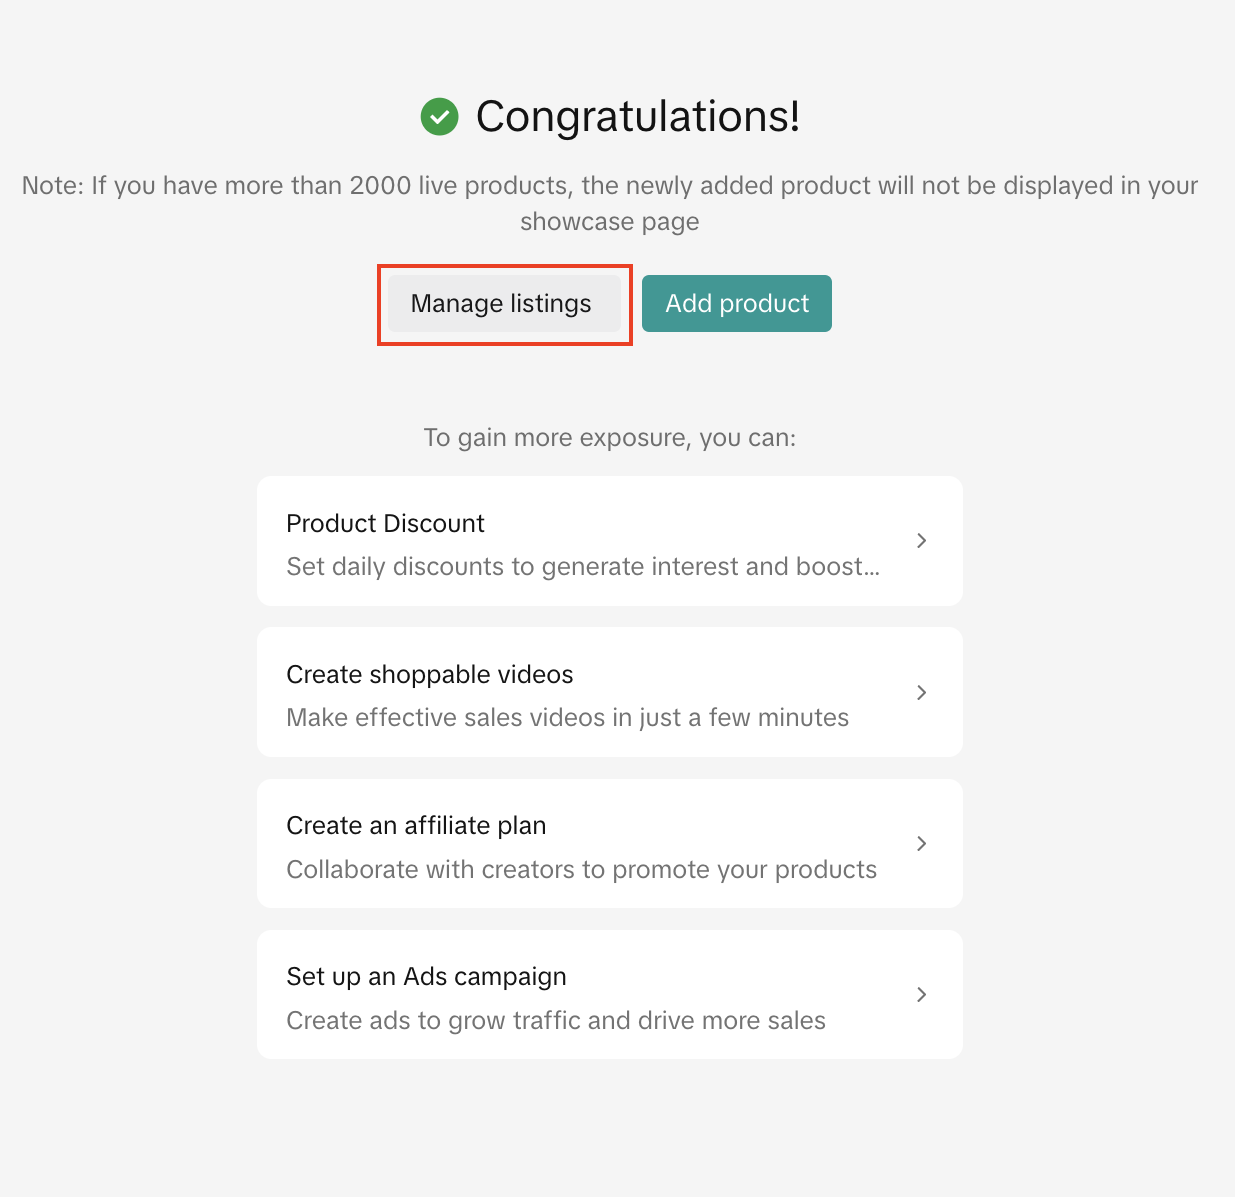Expand Product Discount using its chevron arrow
The height and width of the screenshot is (1197, 1235).
(921, 541)
